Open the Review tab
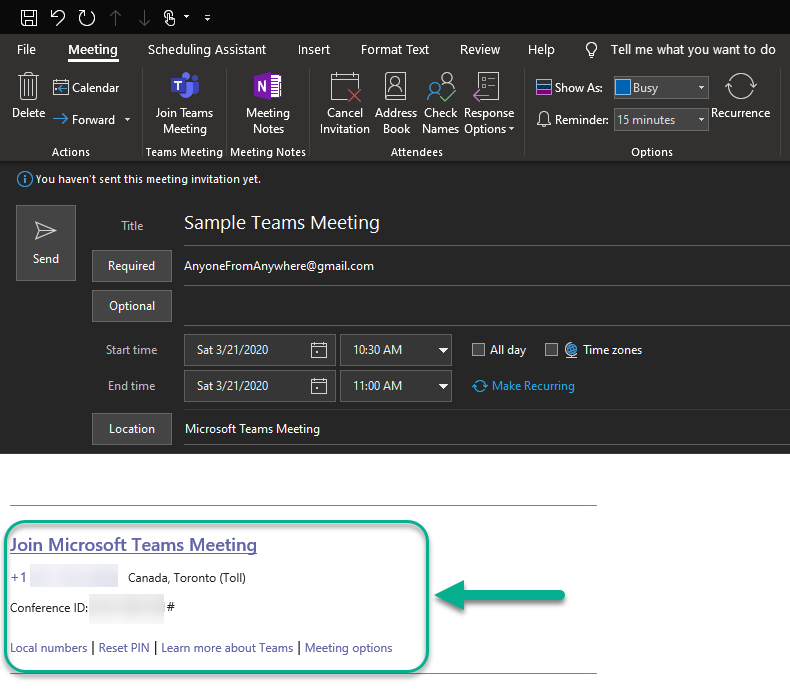This screenshot has width=790, height=700. (x=480, y=49)
